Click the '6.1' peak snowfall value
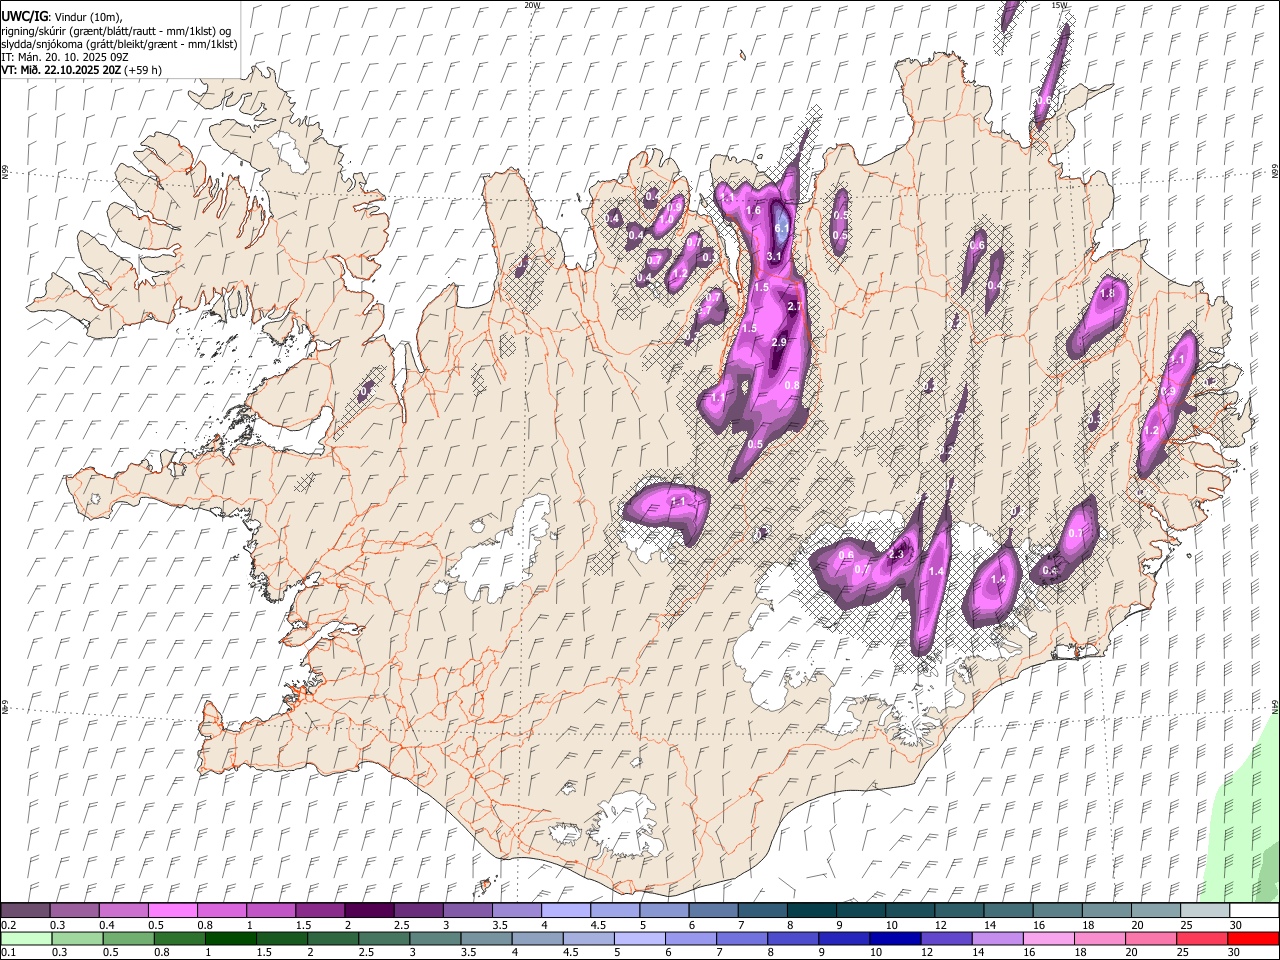Image resolution: width=1280 pixels, height=960 pixels. pos(782,228)
